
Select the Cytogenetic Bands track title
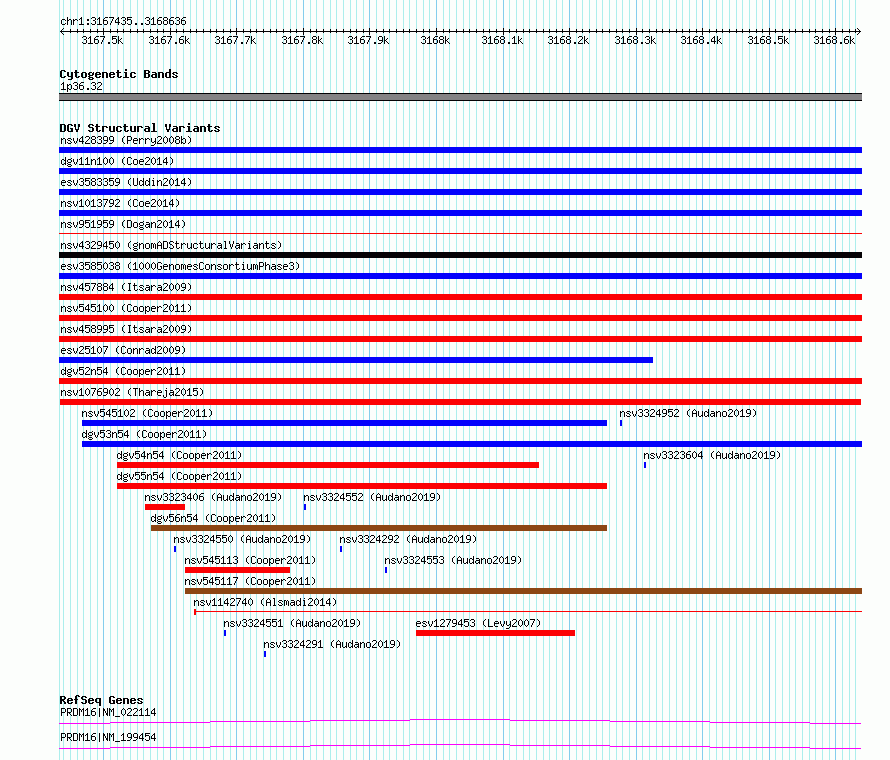click(119, 74)
